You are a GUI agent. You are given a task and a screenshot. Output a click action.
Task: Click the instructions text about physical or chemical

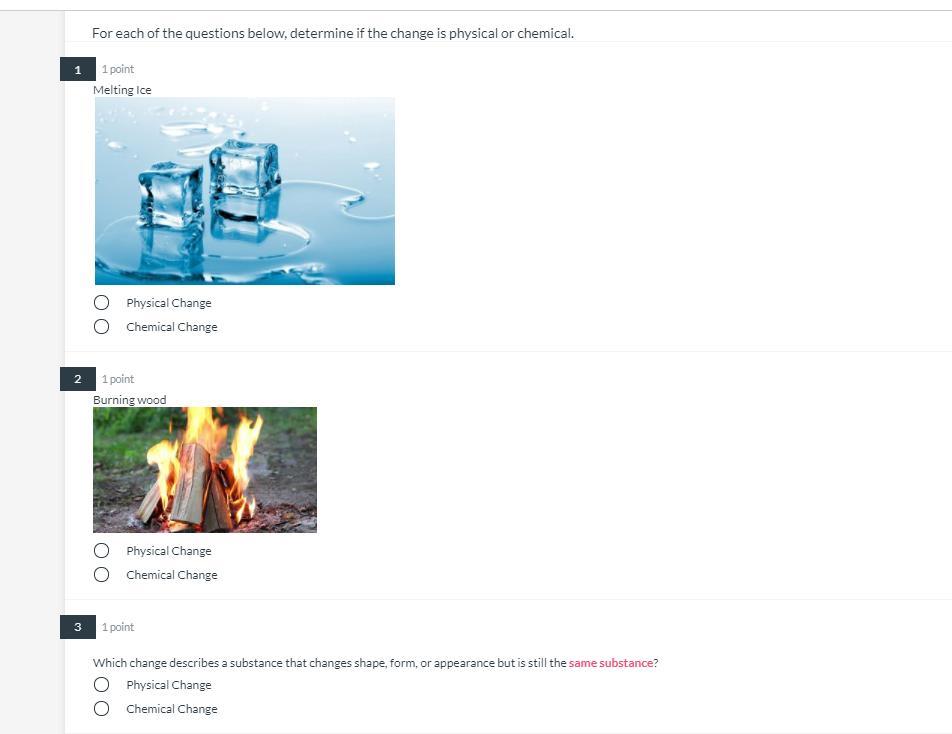333,33
